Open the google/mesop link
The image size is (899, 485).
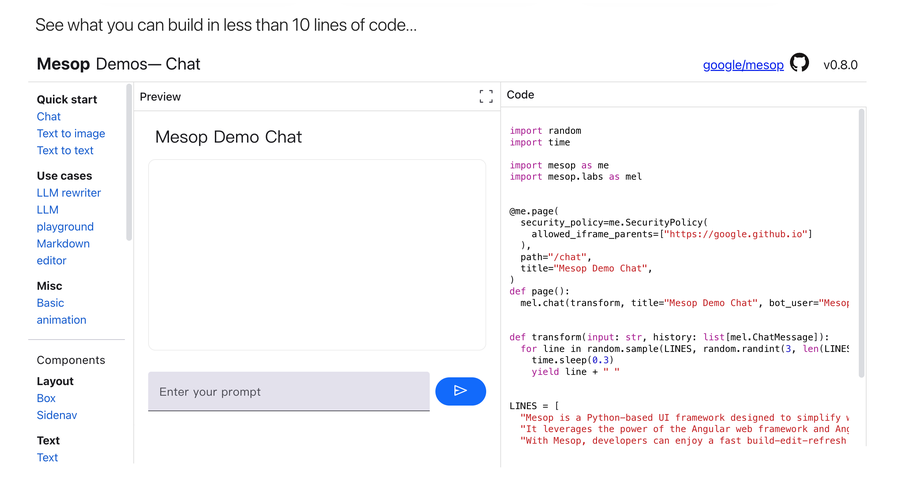(x=743, y=65)
